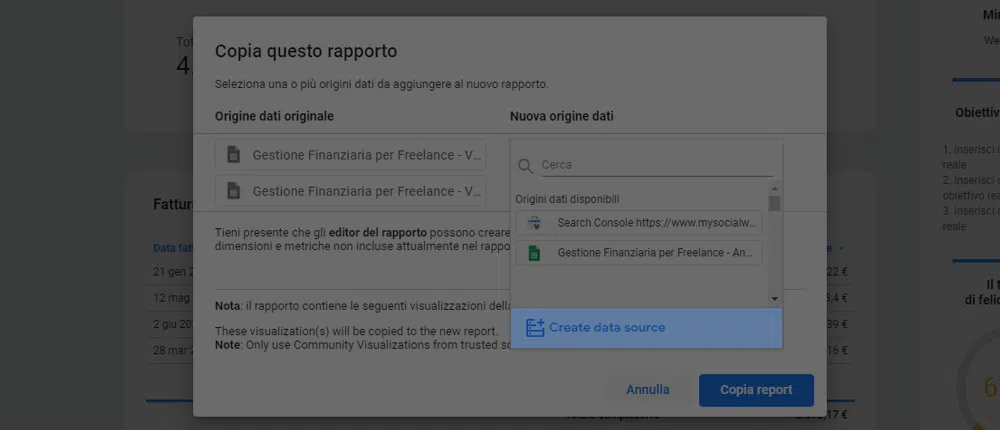
Task: Click the scroll-up arrow in source list
Action: 774,188
